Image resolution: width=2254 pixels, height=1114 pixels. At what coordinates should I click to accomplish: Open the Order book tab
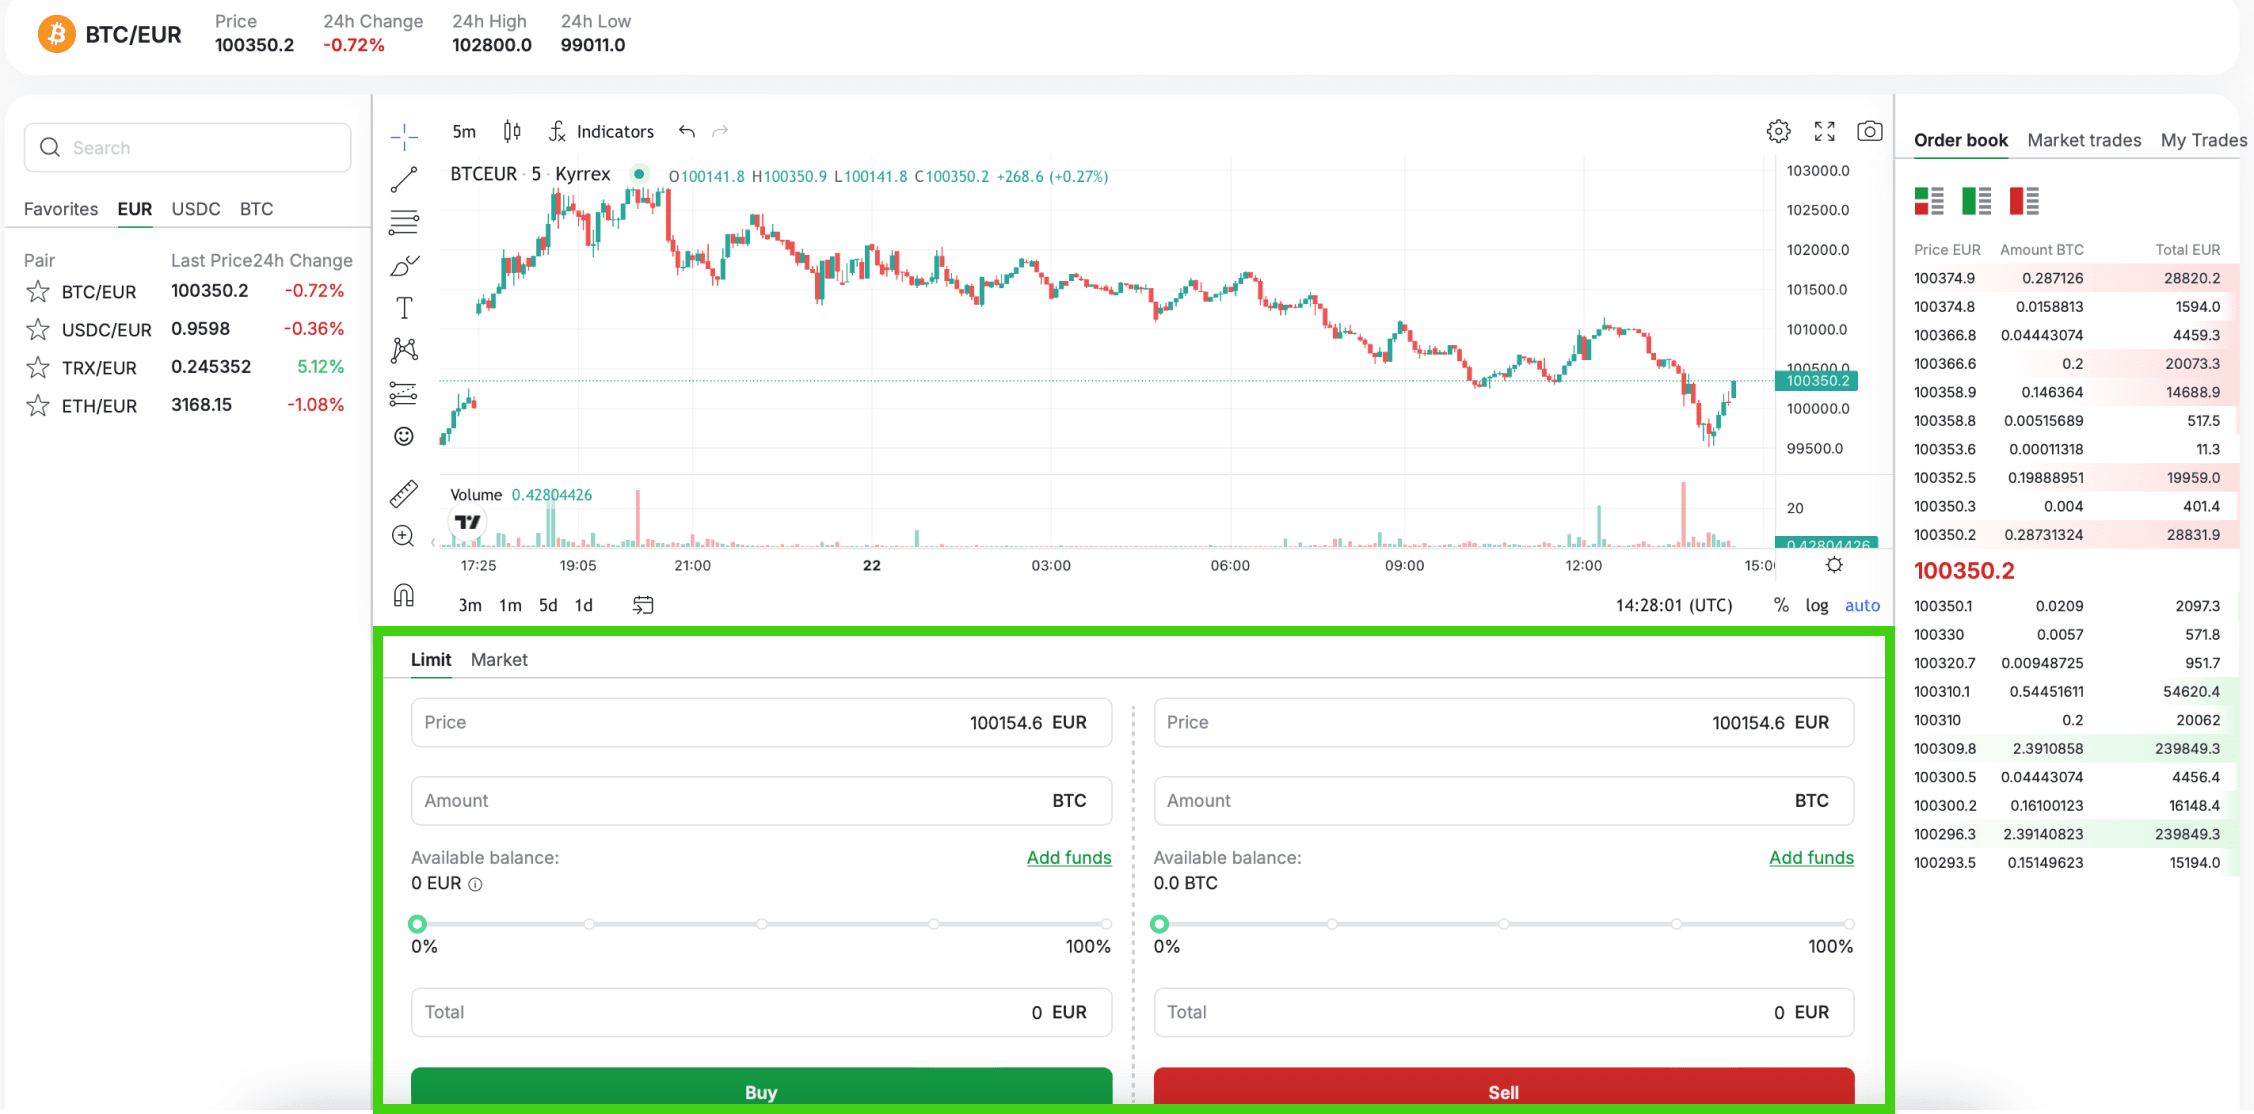click(1960, 140)
